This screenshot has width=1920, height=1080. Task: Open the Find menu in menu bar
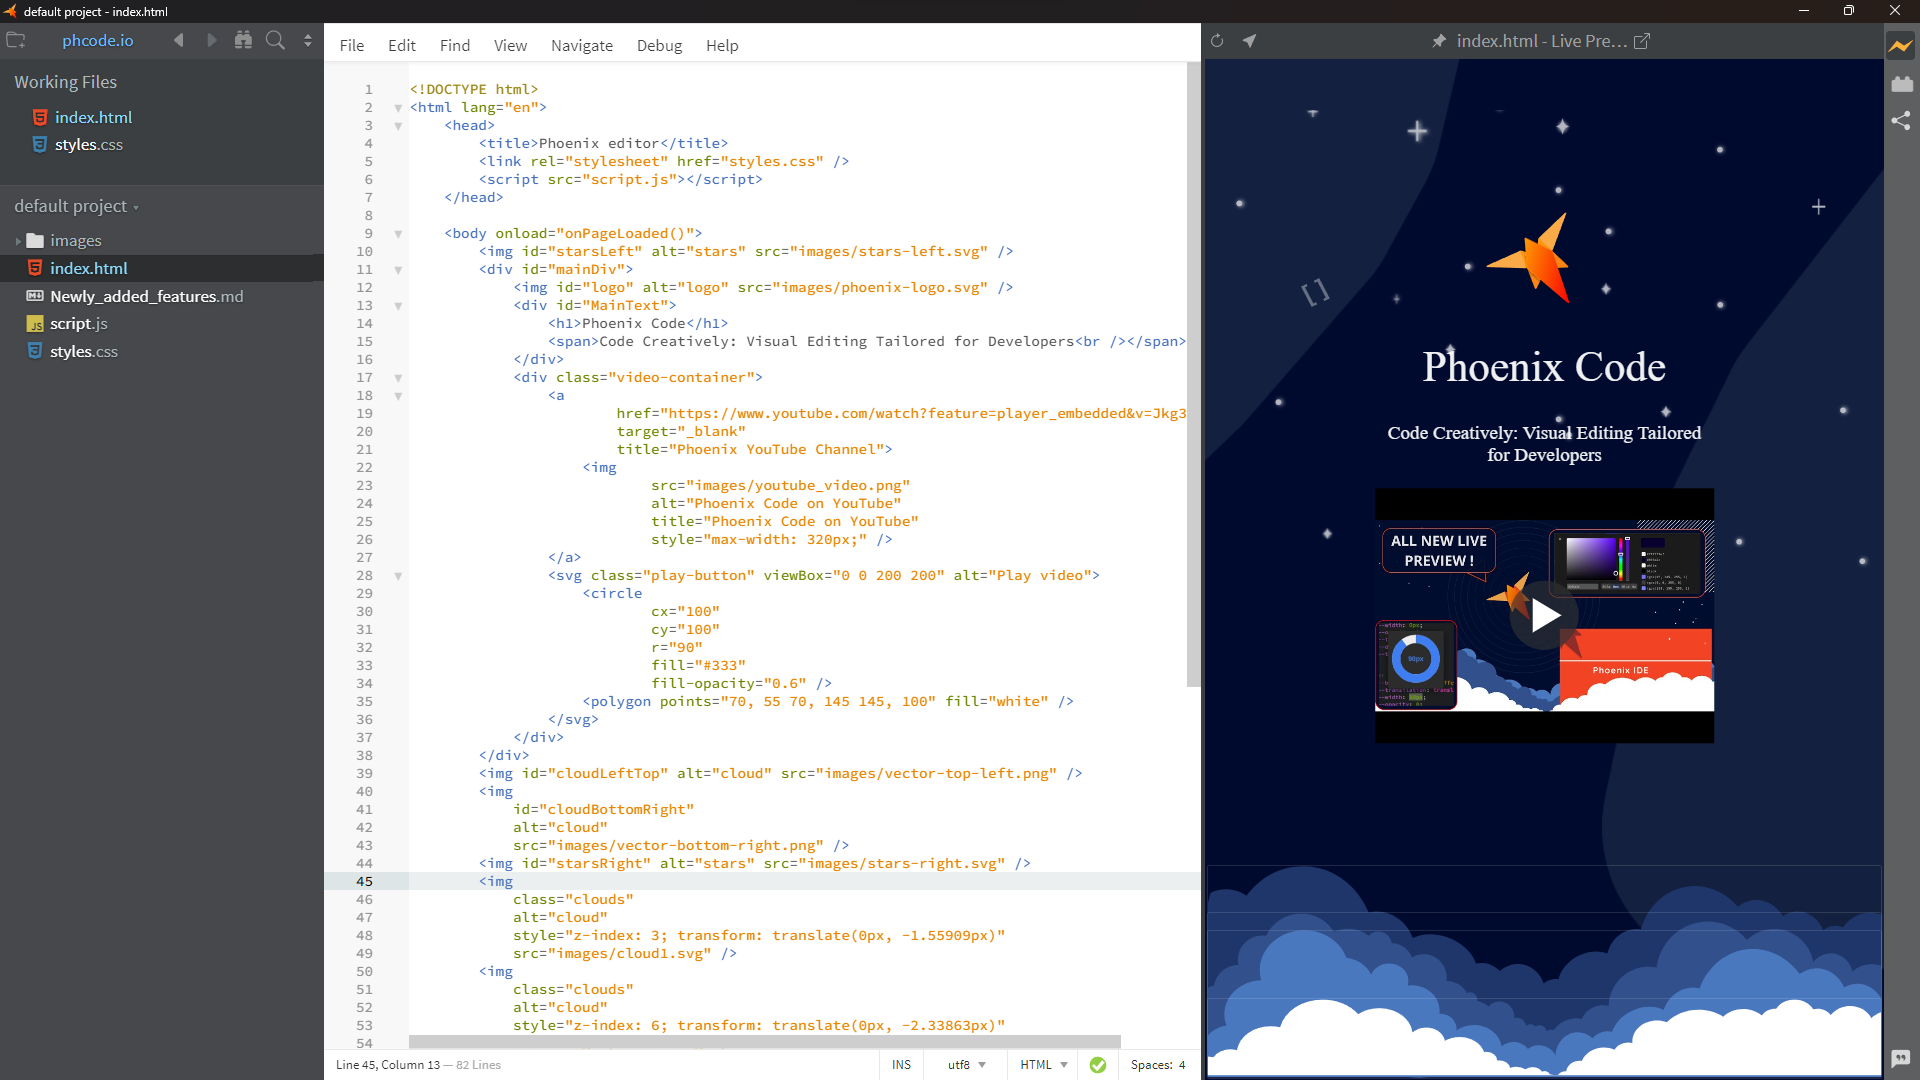pos(455,46)
